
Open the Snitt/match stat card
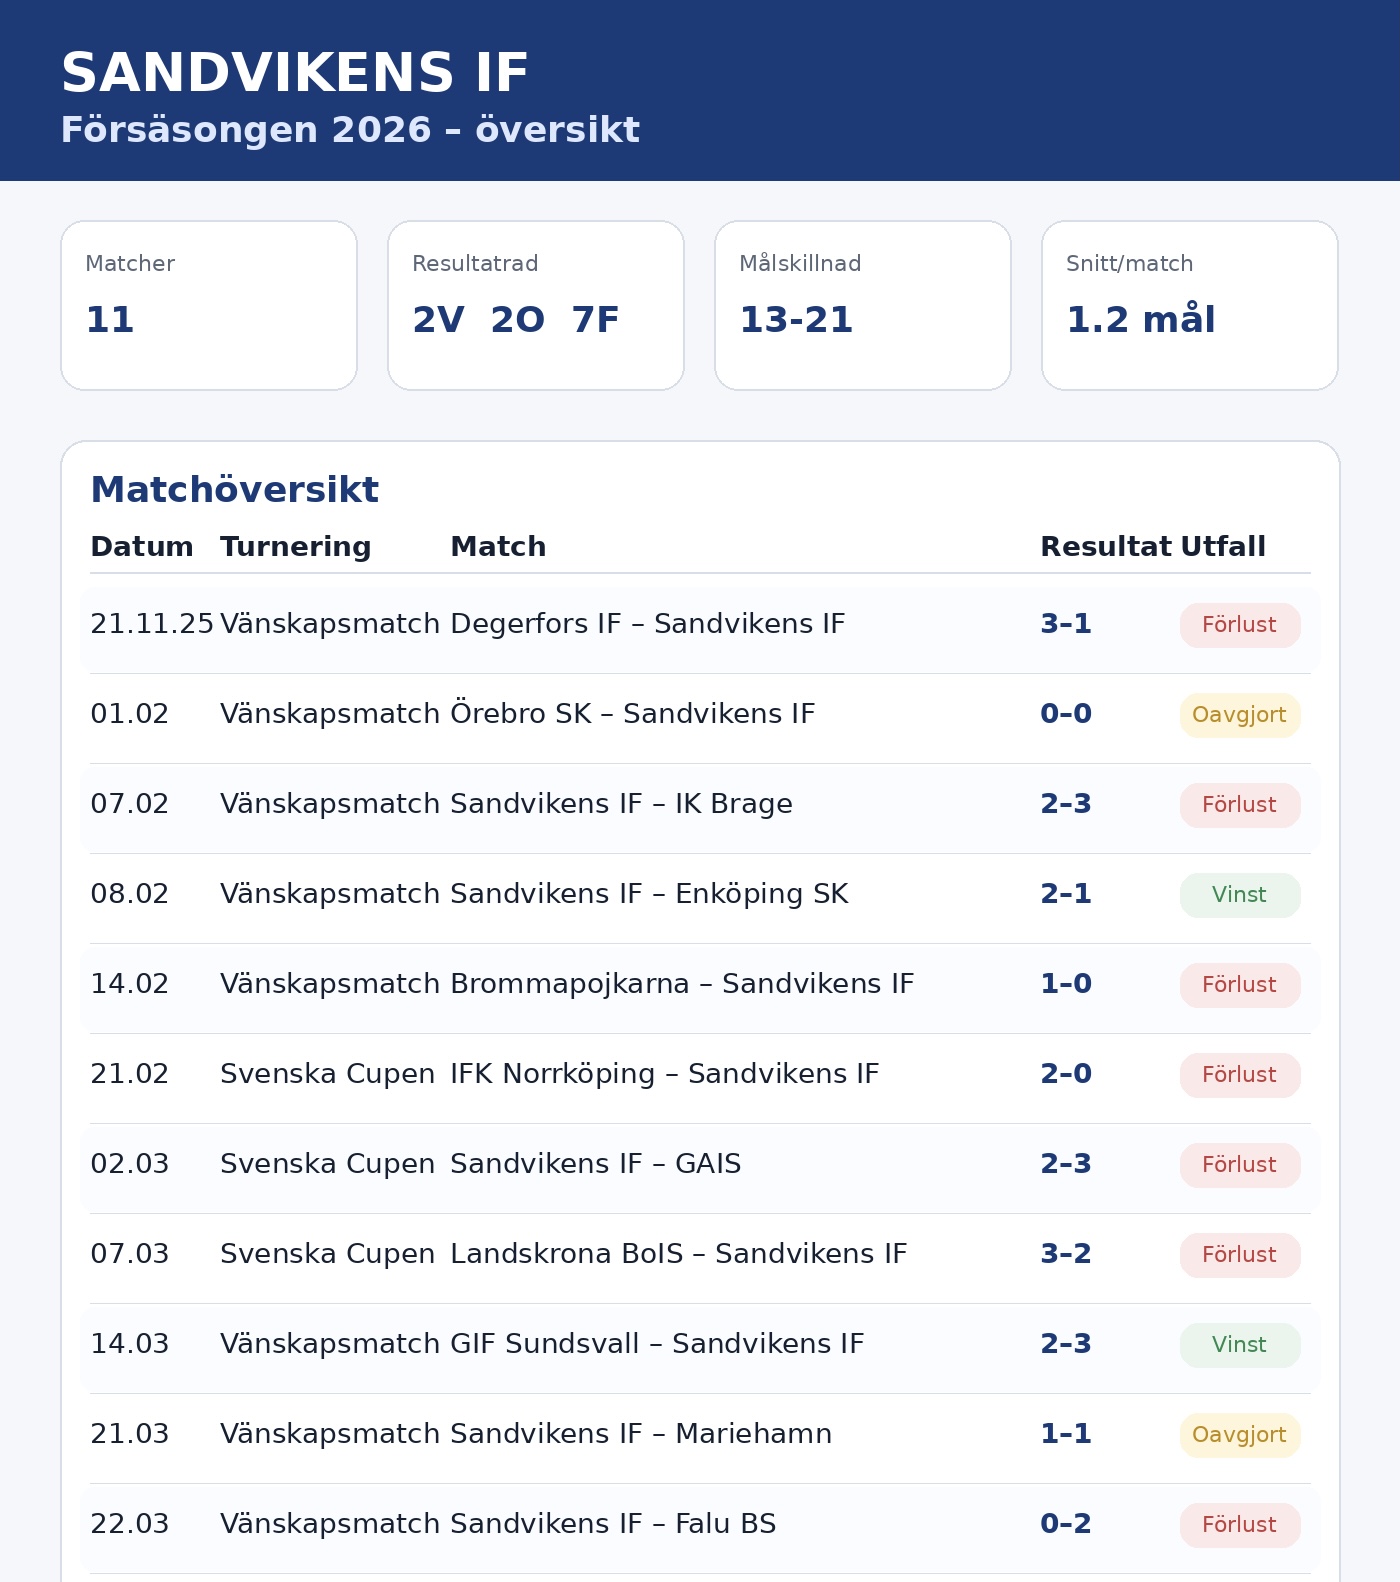1190,305
